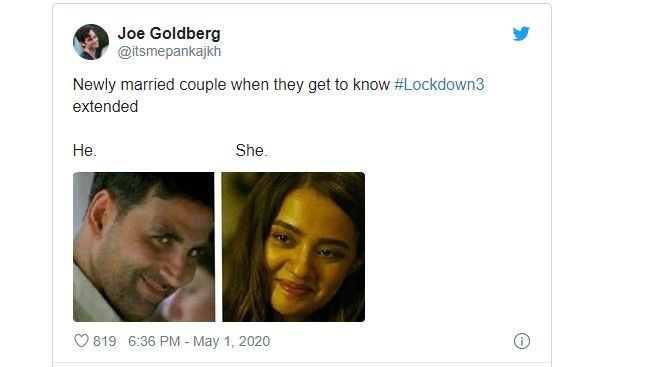
Task: Click the Joe Goldberg display name
Action: (169, 33)
